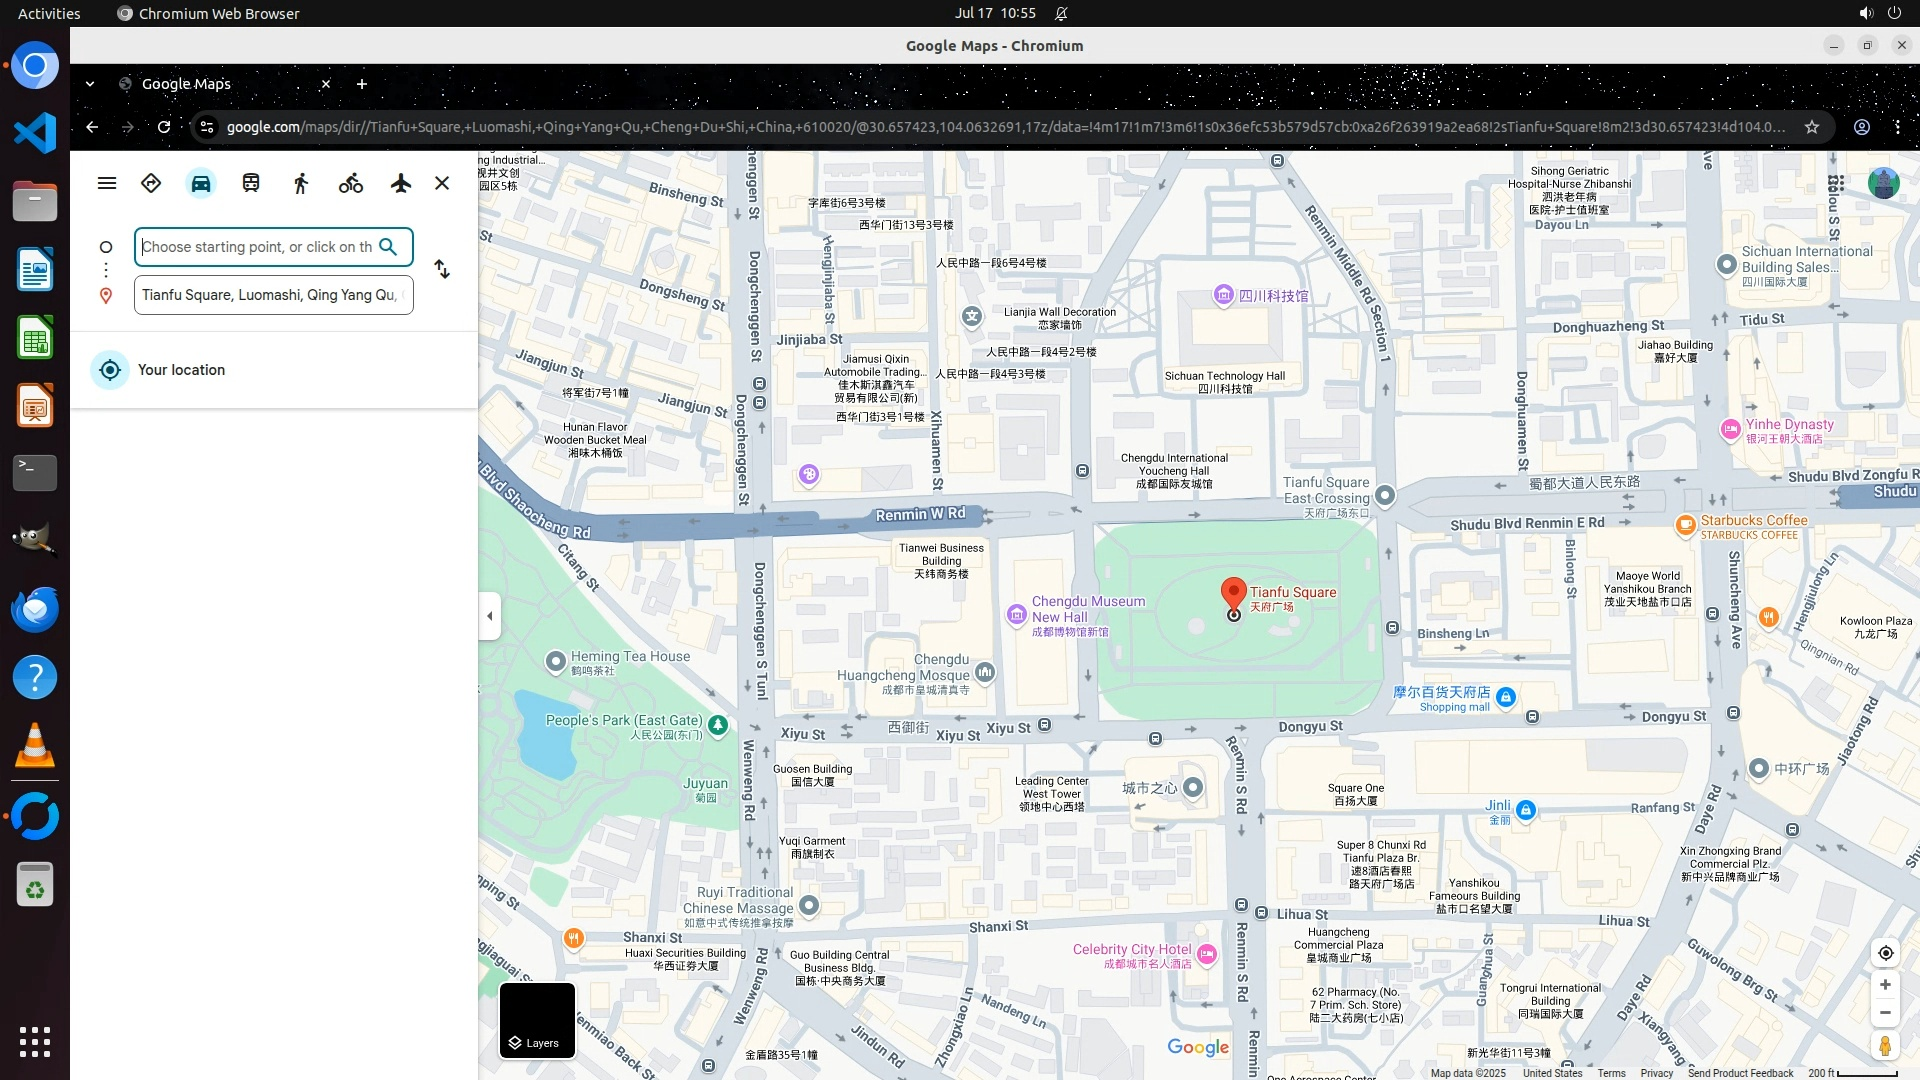Select the Best travel mode icon
The width and height of the screenshot is (1920, 1080).
151,183
